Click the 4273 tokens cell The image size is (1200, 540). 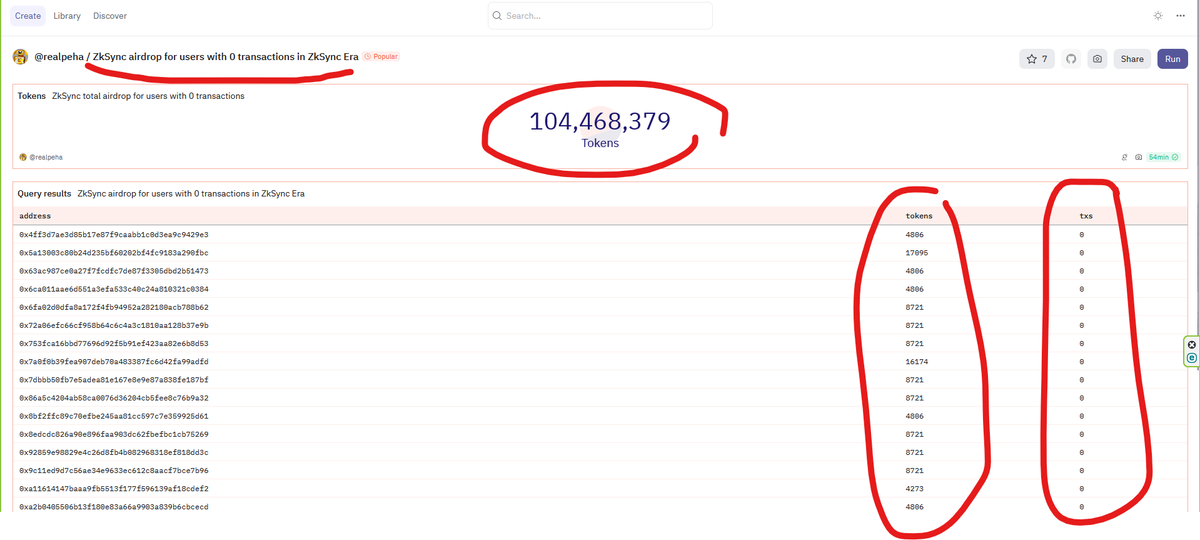[x=915, y=489]
